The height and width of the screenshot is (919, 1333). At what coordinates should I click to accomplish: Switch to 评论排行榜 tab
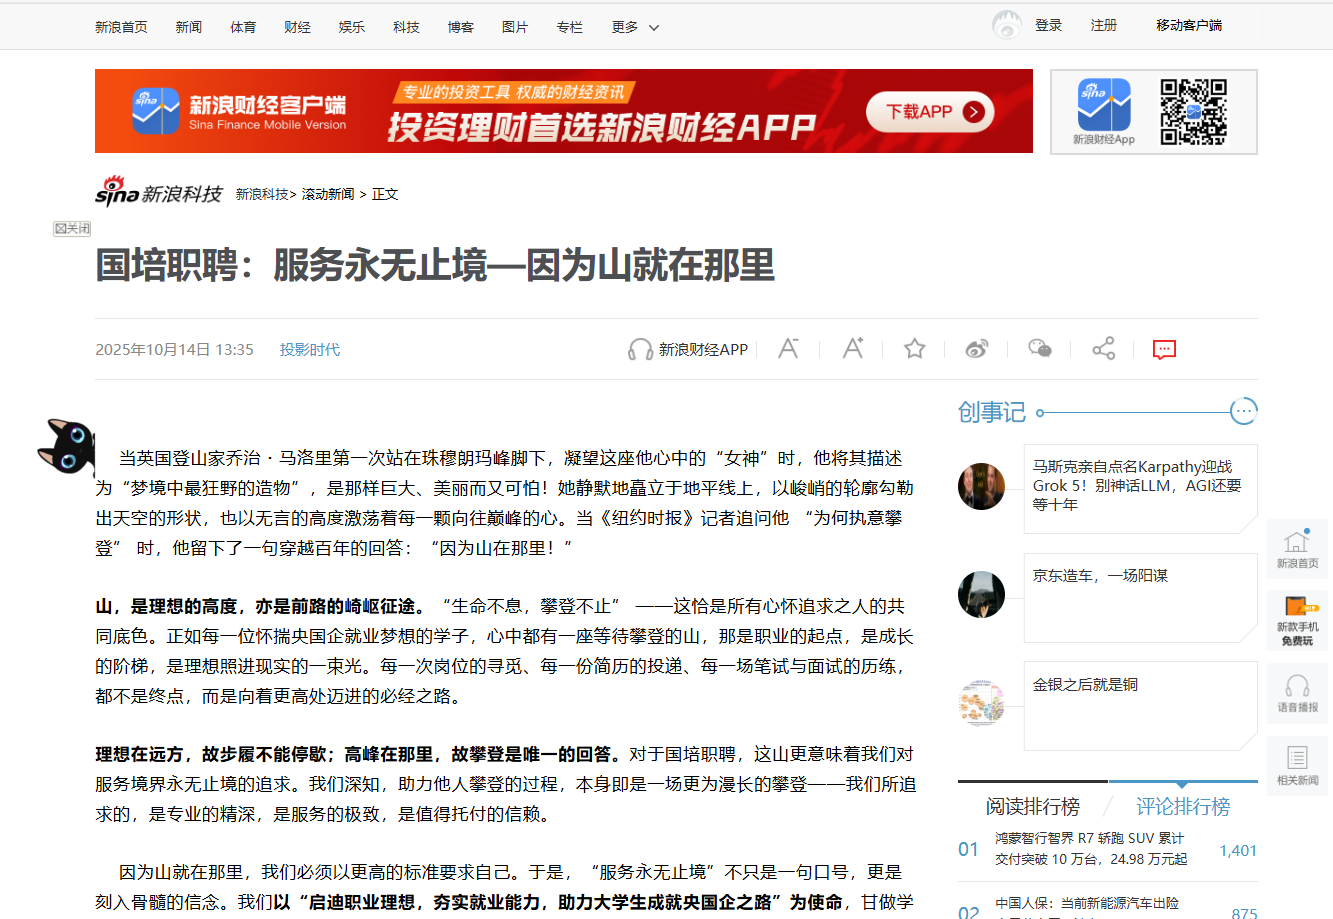coord(1182,806)
